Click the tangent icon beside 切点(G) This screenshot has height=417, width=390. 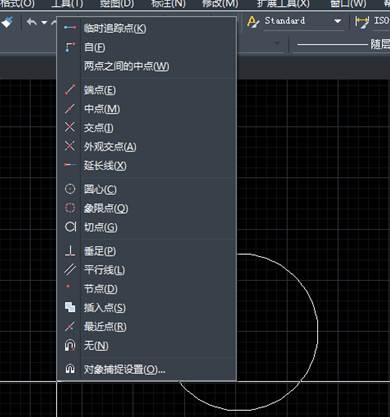(70, 227)
